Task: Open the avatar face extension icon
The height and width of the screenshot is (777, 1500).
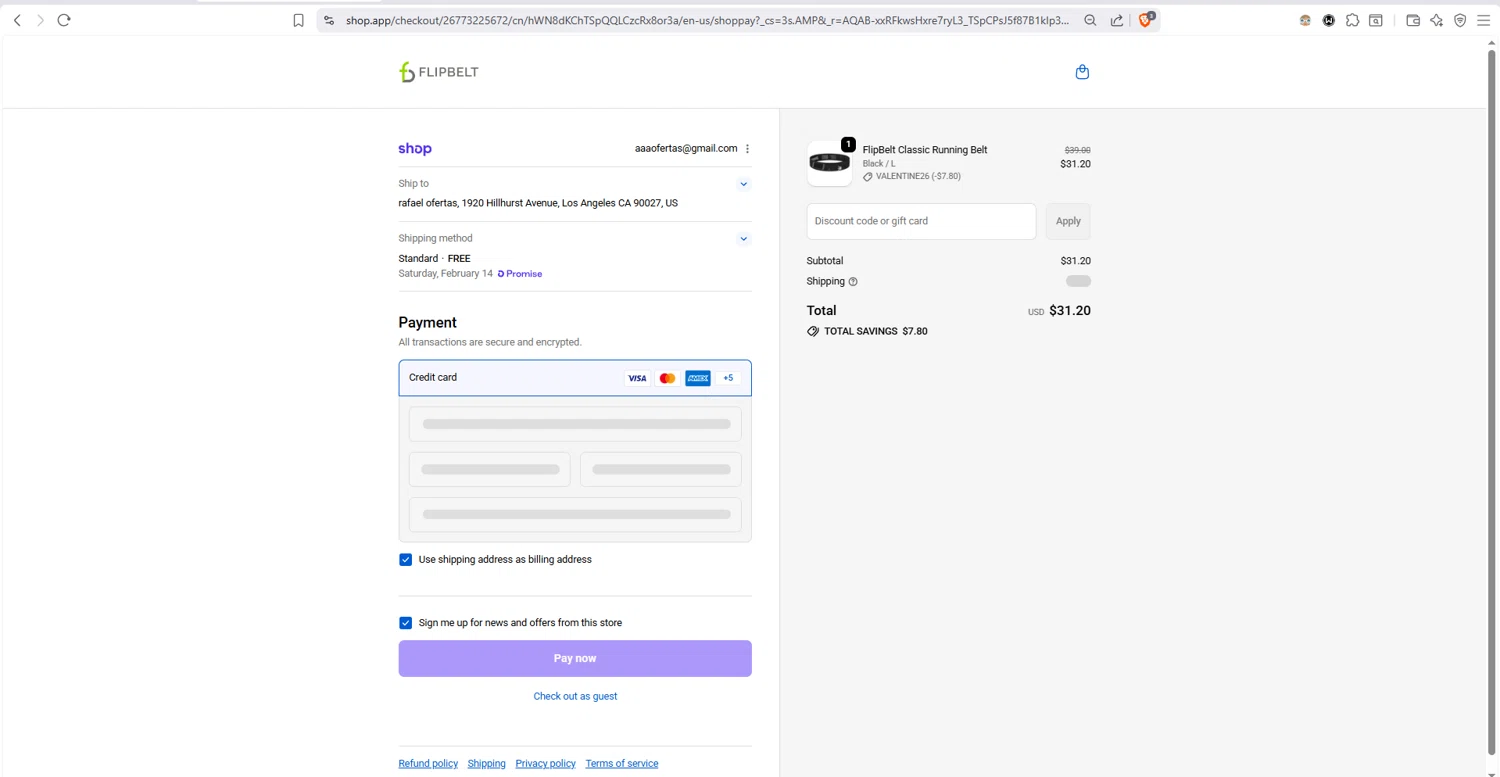Action: 1305,20
